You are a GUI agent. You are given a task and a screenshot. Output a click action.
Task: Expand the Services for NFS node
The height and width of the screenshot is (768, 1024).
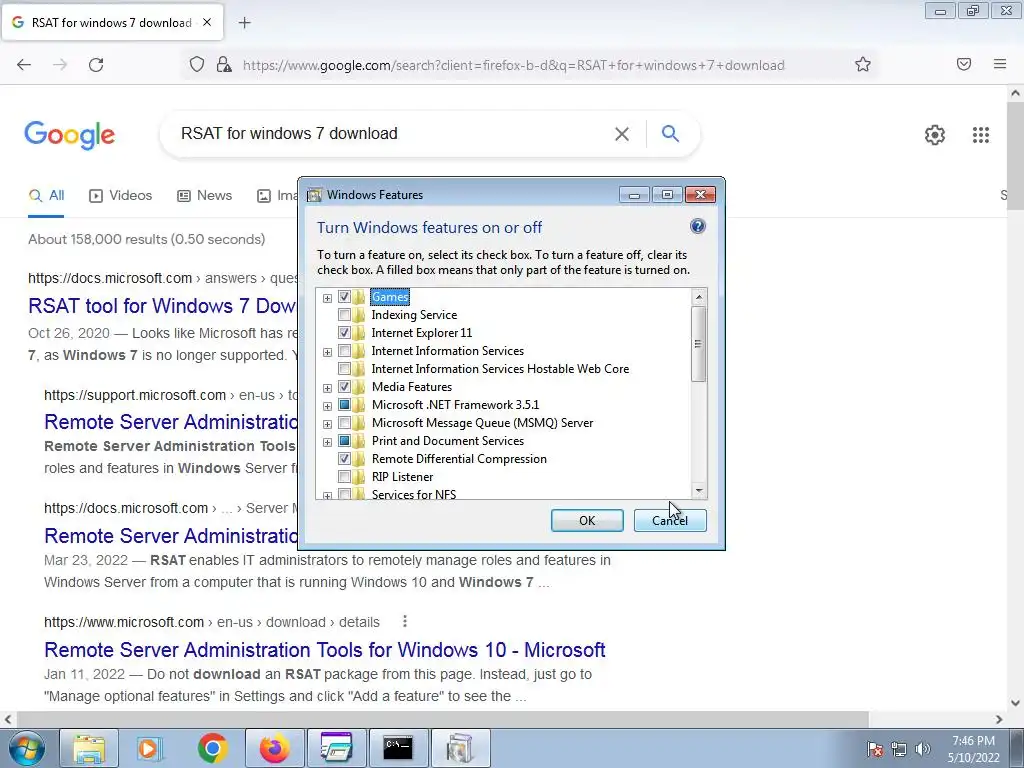coord(327,496)
